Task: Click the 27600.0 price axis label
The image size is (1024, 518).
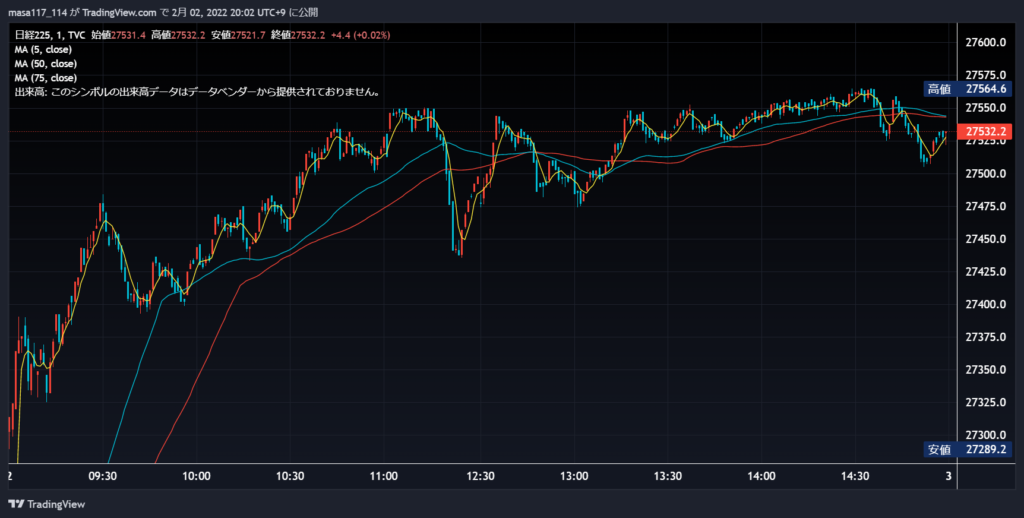Action: [x=984, y=43]
